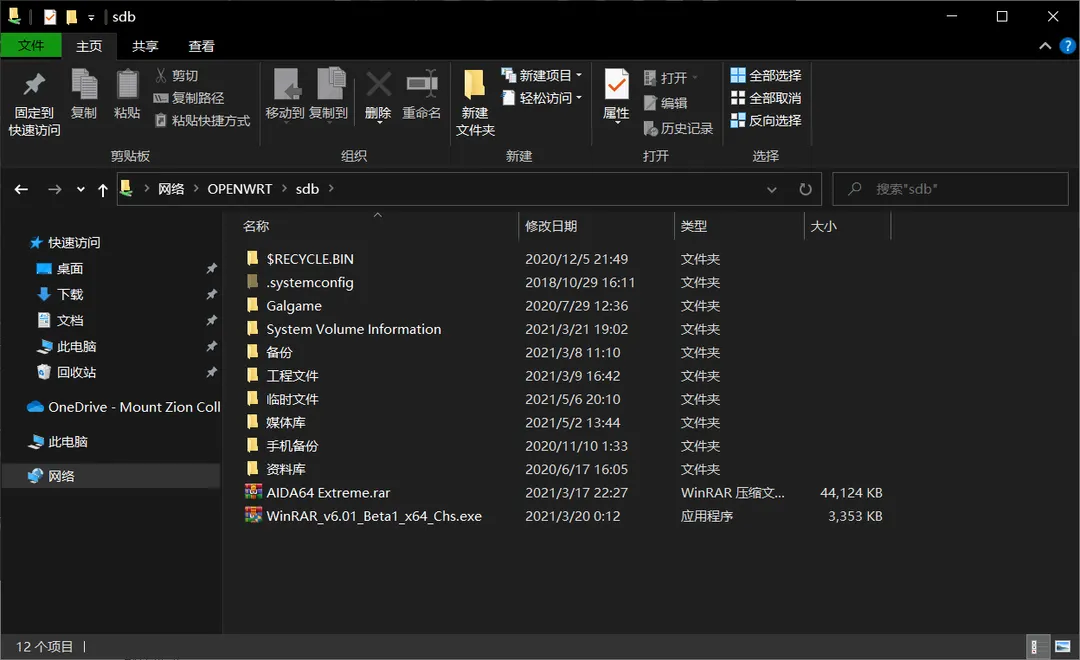Click Select none (全部取消)
The image size is (1080, 660).
pyautogui.click(x=766, y=98)
